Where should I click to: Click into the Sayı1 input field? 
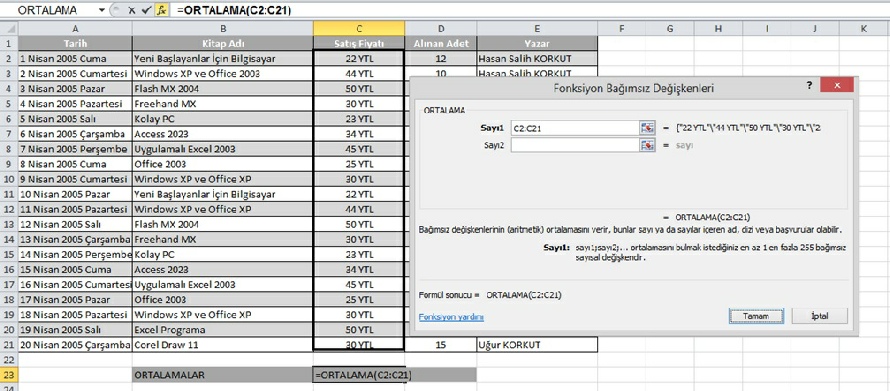coord(576,128)
